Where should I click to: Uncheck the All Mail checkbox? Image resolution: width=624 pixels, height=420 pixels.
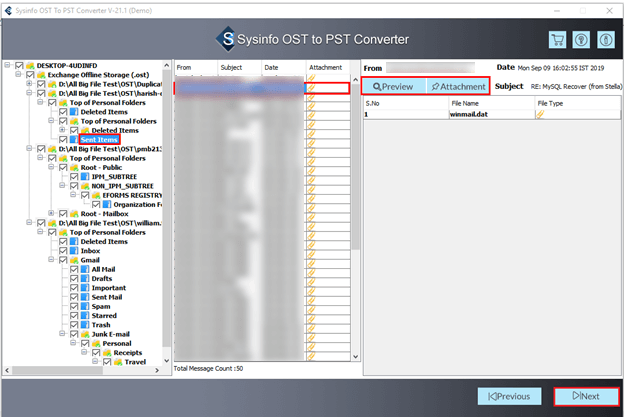74,270
